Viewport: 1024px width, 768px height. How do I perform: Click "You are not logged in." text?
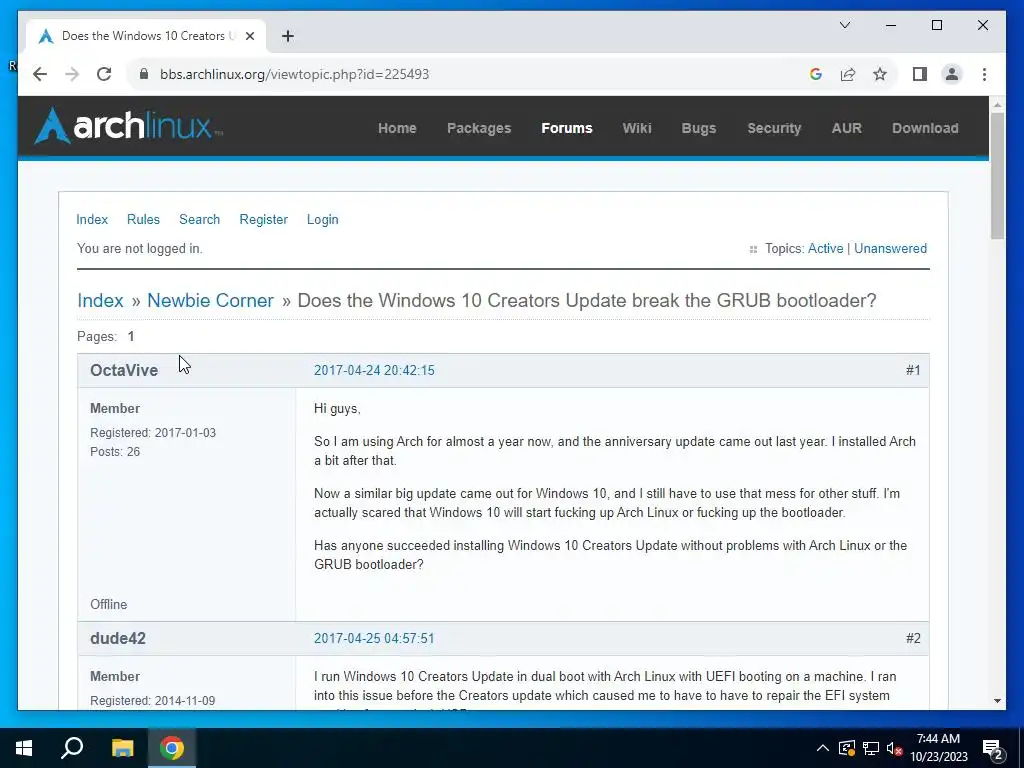140,248
